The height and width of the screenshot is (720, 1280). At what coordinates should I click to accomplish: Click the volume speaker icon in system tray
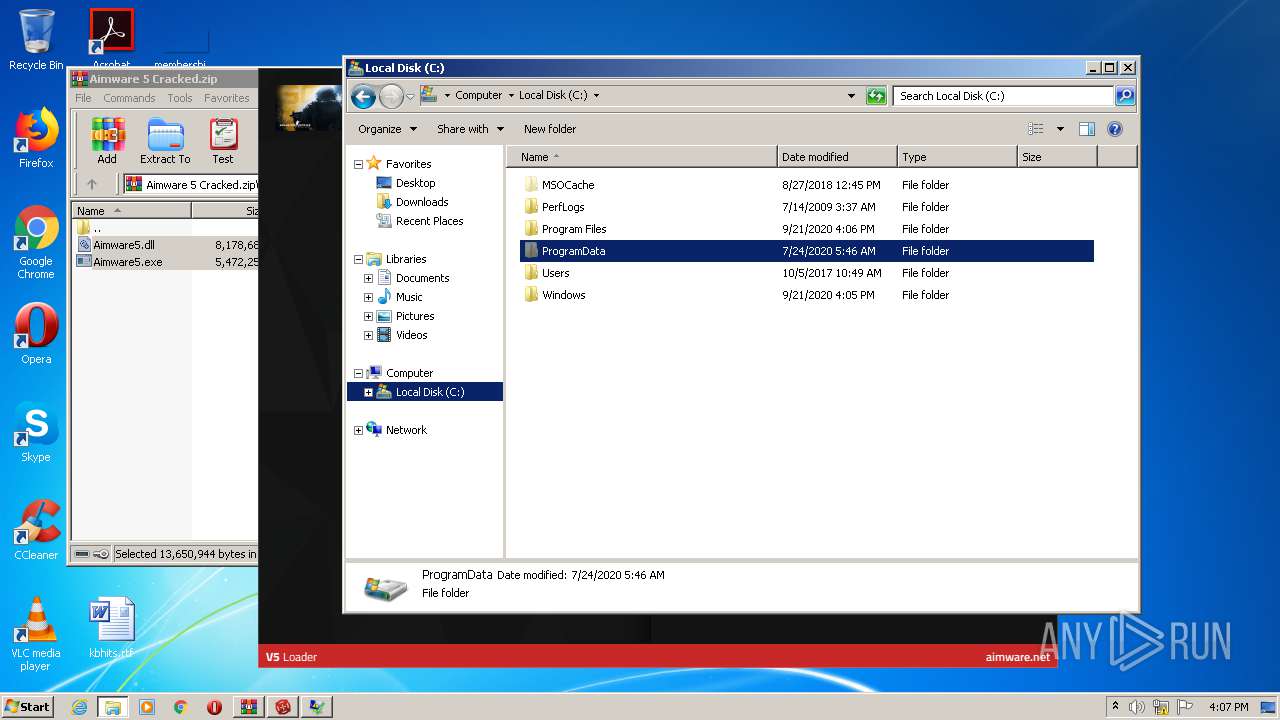1137,707
